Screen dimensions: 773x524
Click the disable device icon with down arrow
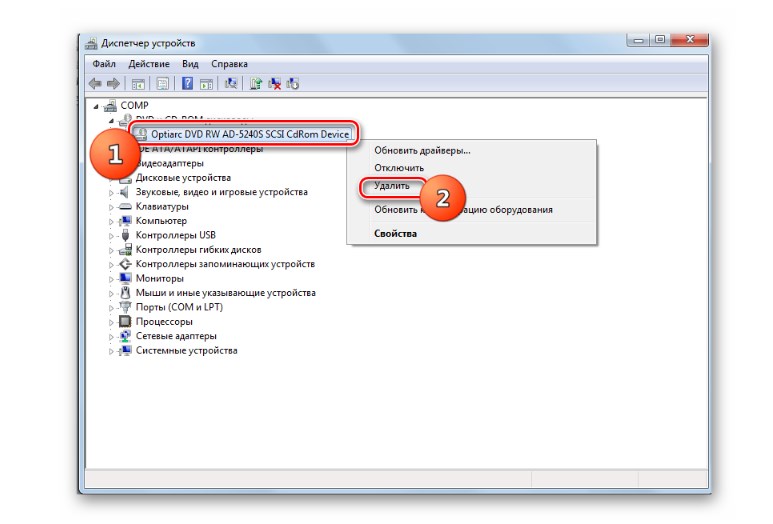[293, 84]
